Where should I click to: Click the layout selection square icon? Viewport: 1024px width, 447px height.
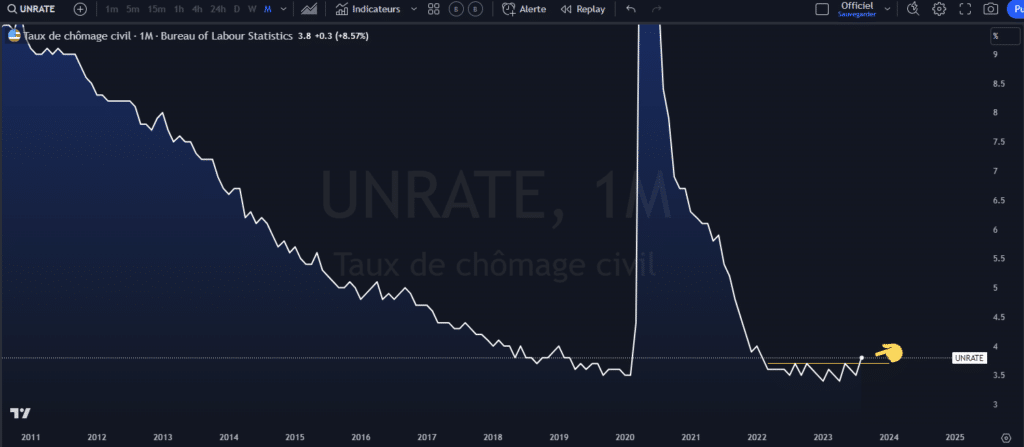(x=822, y=9)
